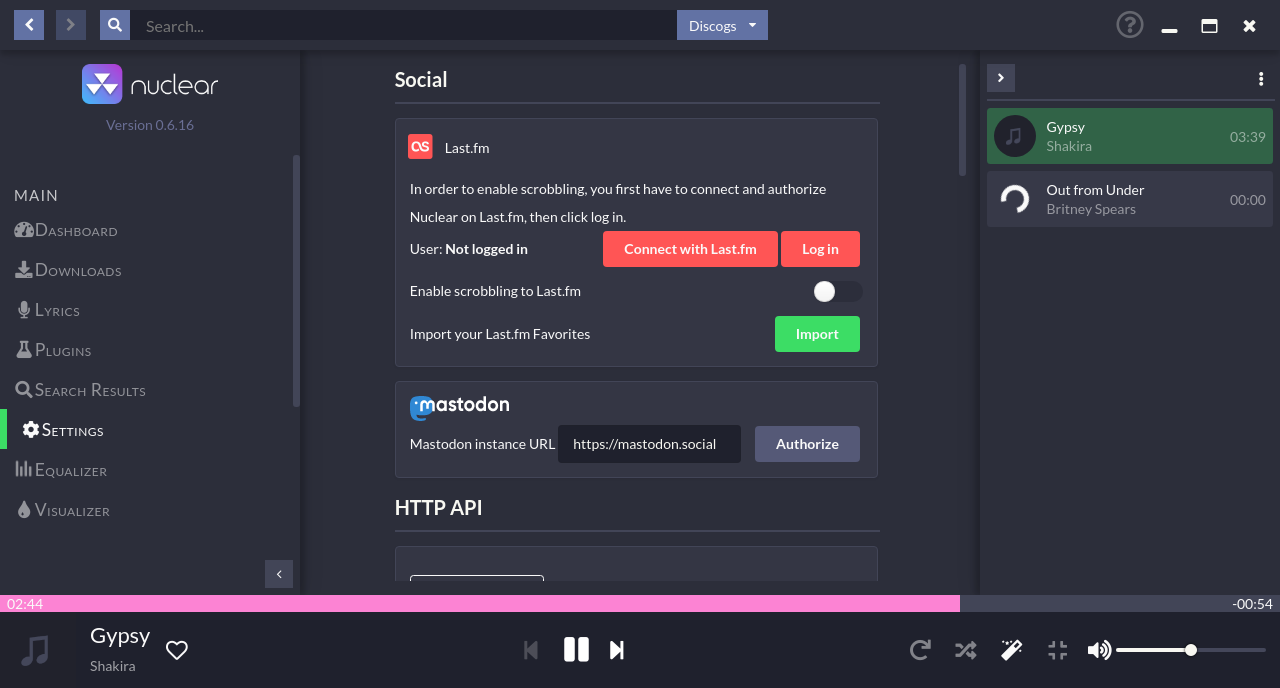Add Gypsy to favorites with heart icon
Image resolution: width=1280 pixels, height=688 pixels.
(x=177, y=651)
